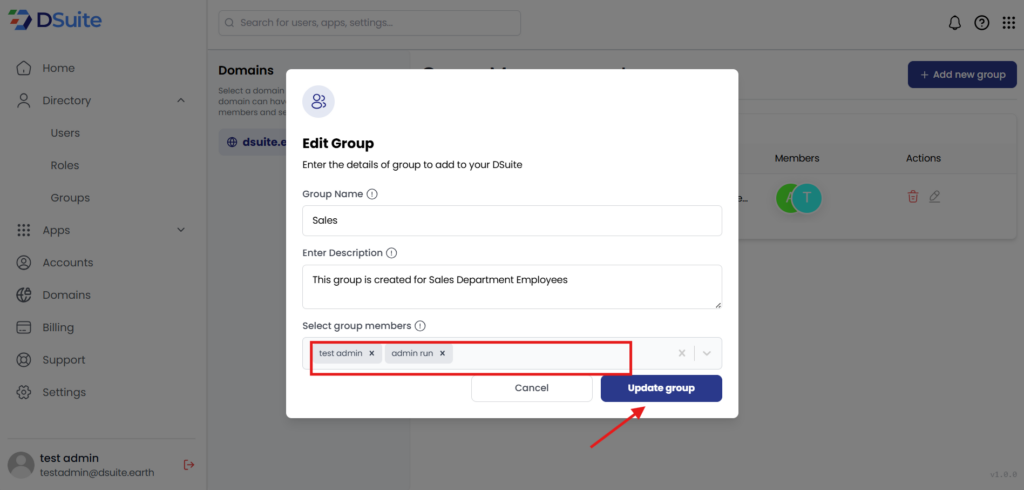Screen dimensions: 1024x490
Task: Click the edit group pencil icon
Action: (935, 197)
